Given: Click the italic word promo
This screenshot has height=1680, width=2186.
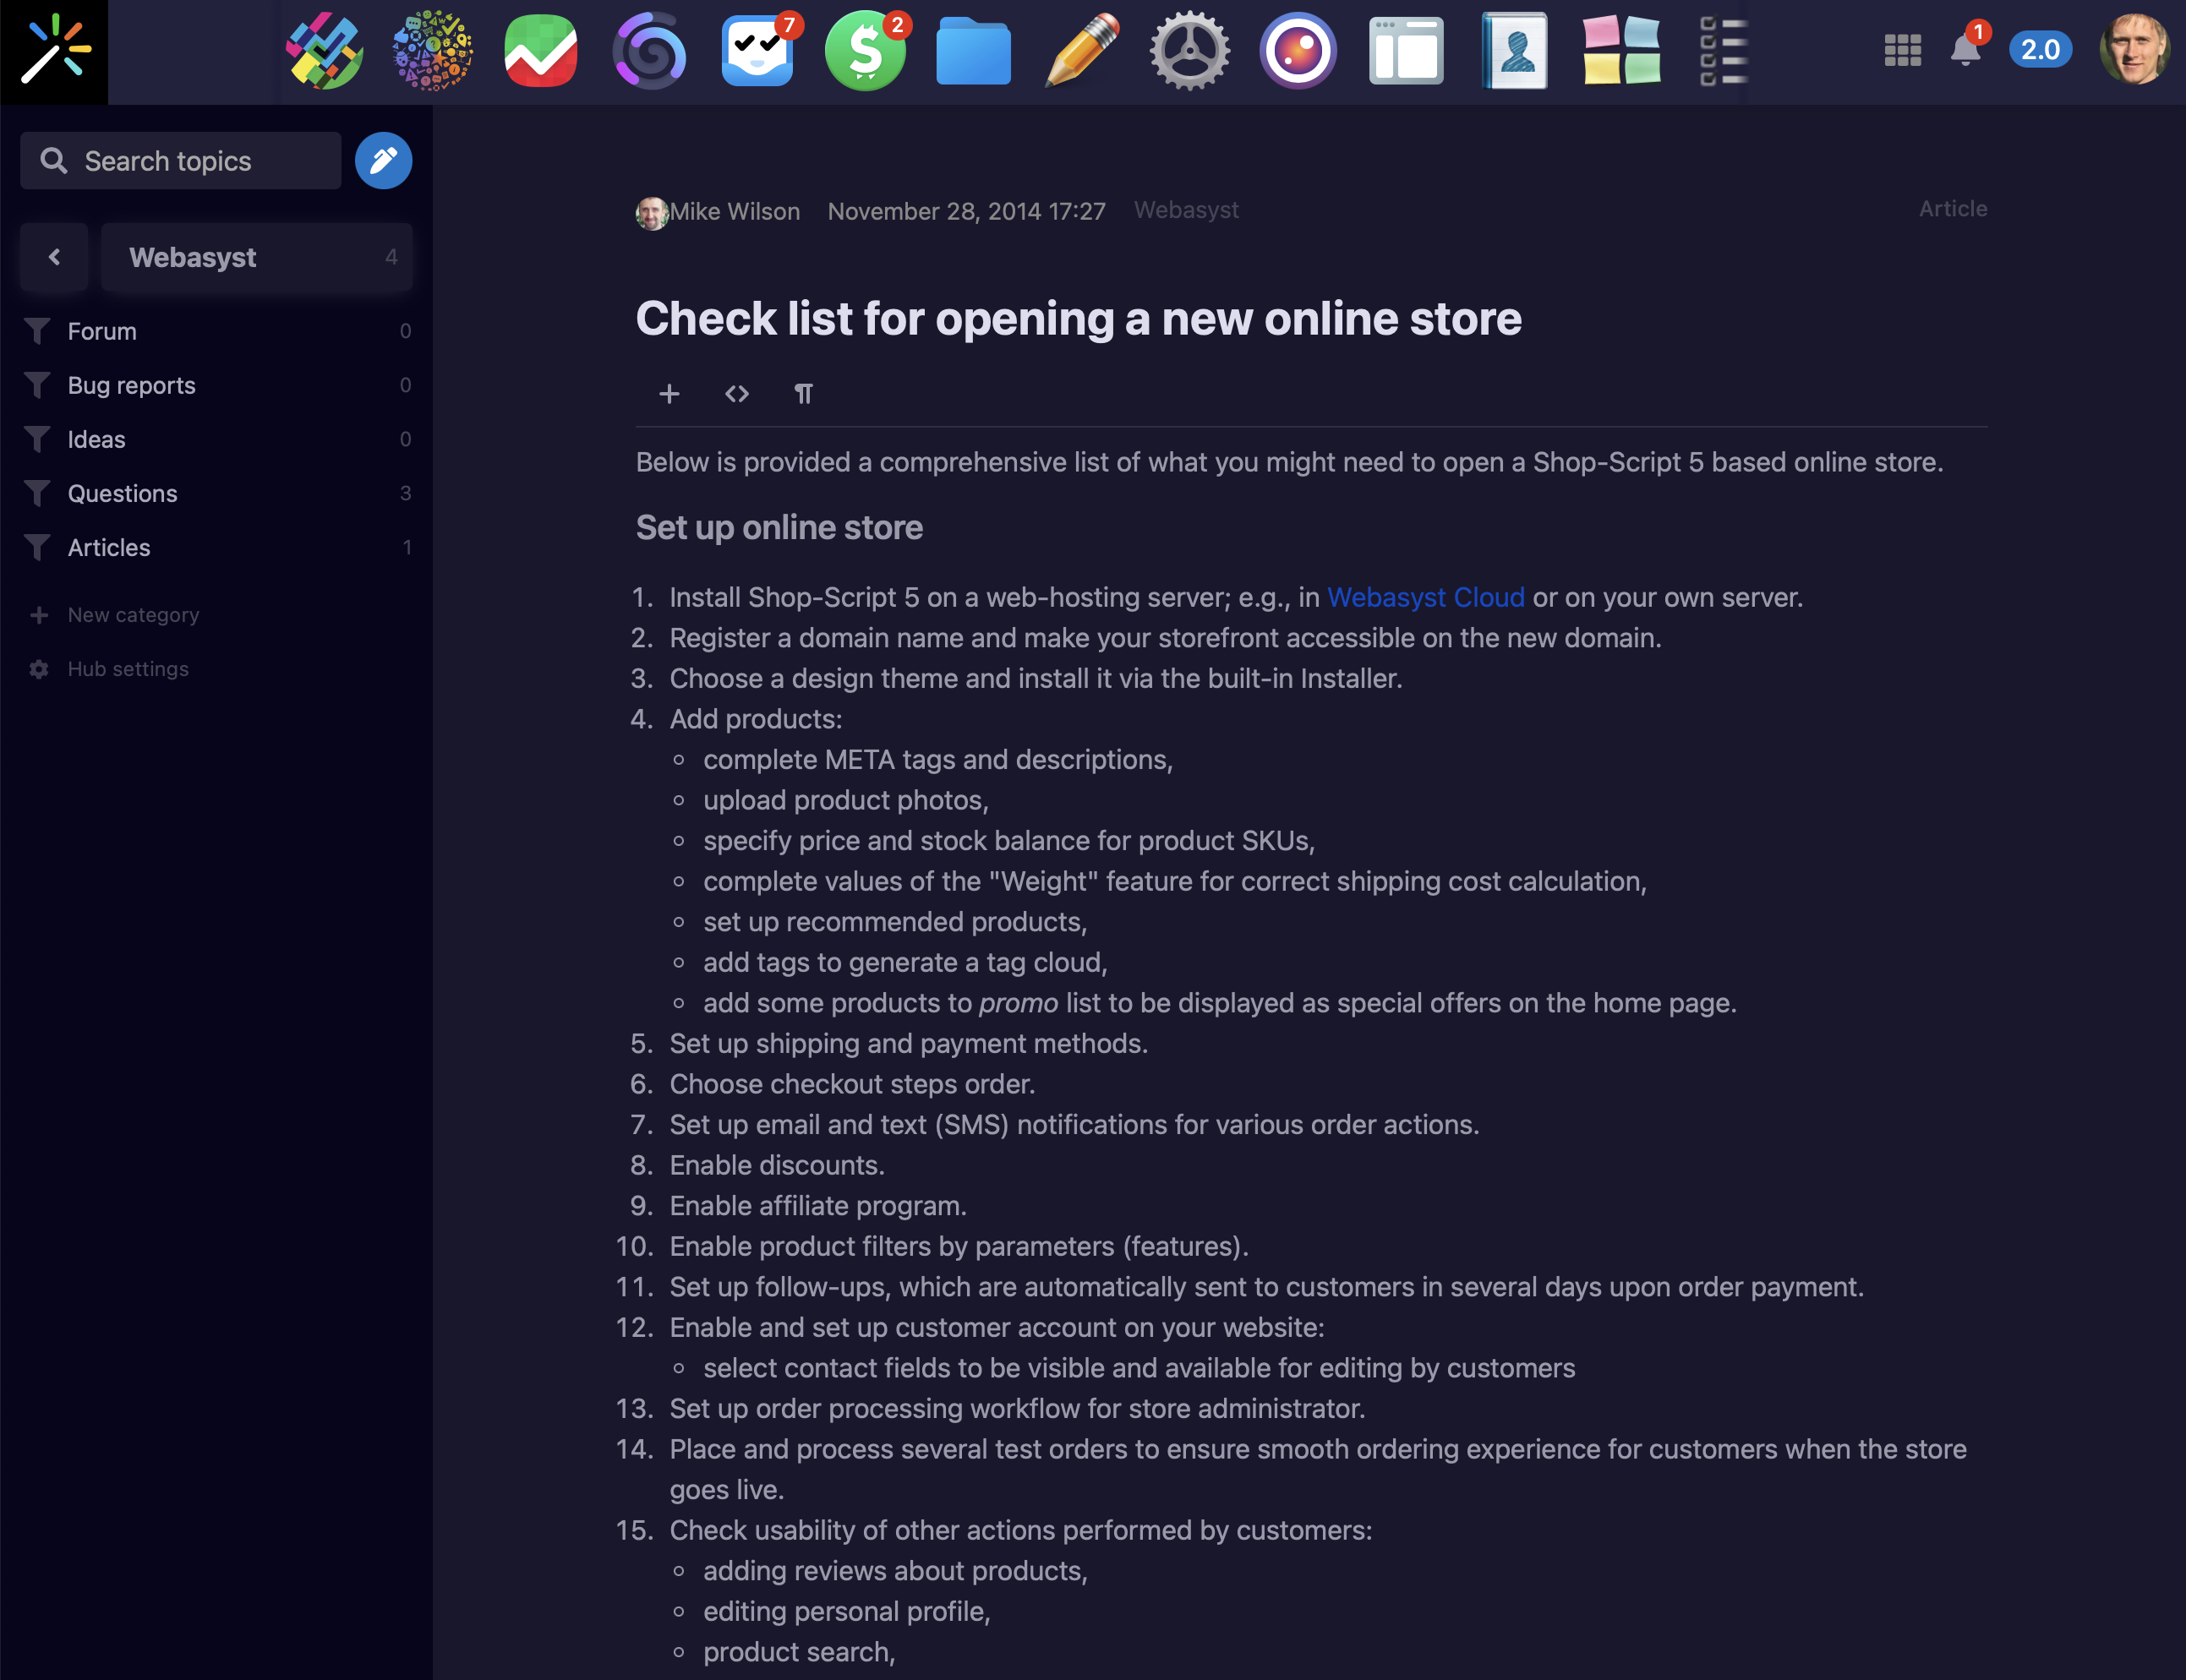Looking at the screenshot, I should coord(1018,1003).
